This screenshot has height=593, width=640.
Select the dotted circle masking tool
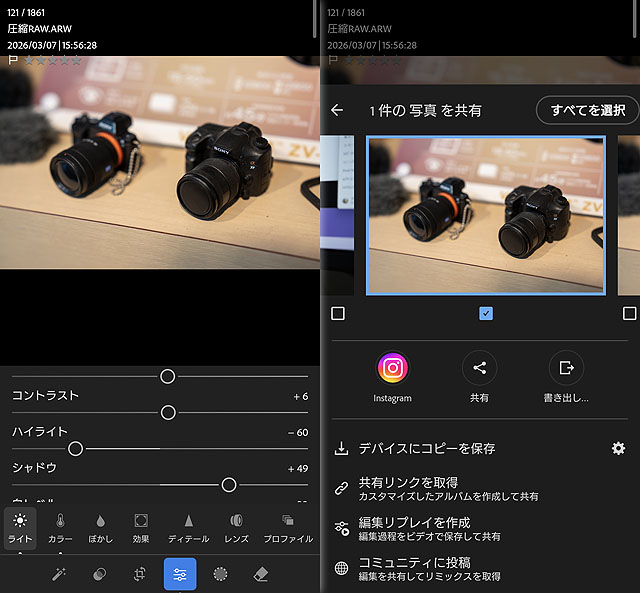(x=220, y=574)
